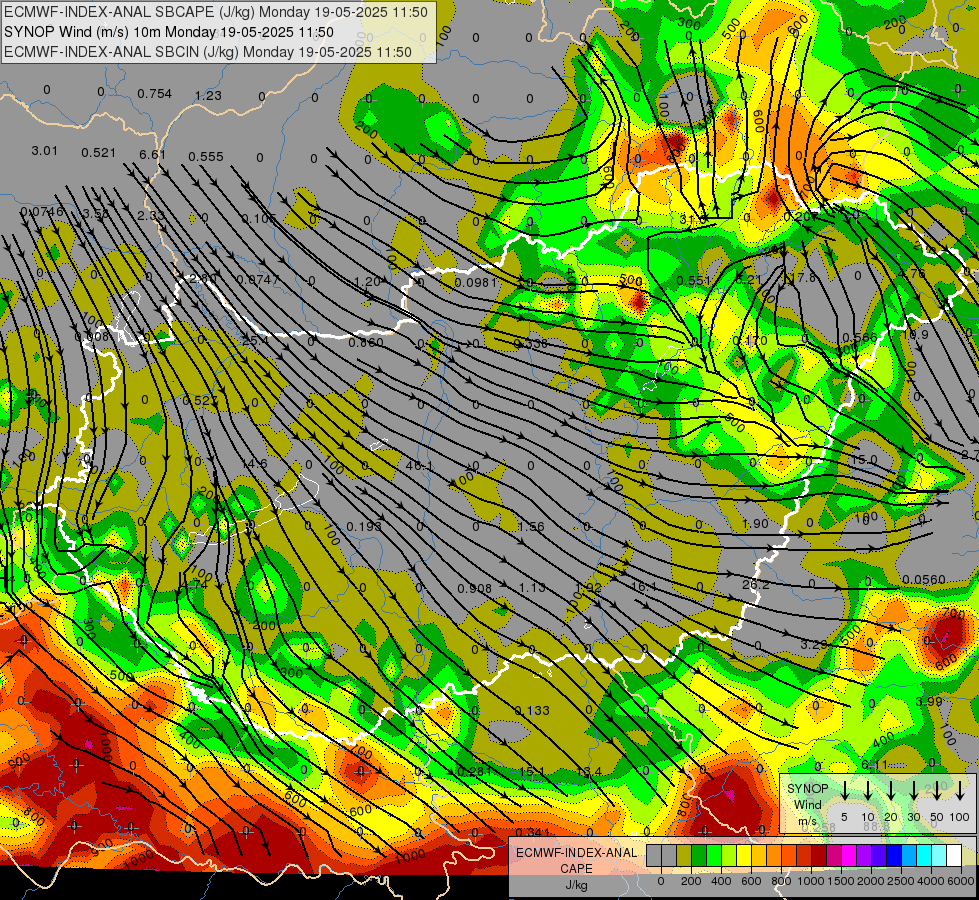Viewport: 979px width, 900px height.
Task: Pick the yellow CAPE legend swatch
Action: [x=744, y=856]
